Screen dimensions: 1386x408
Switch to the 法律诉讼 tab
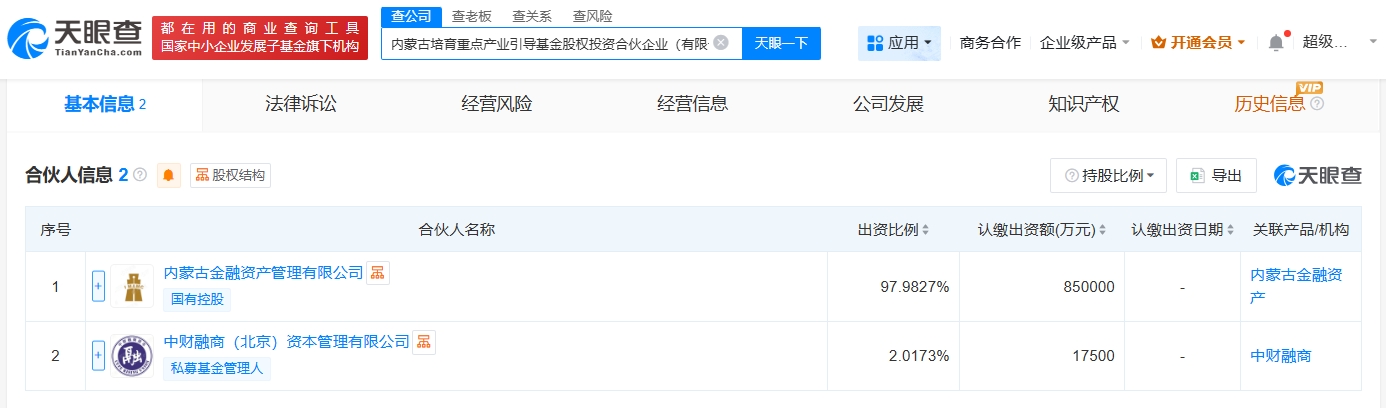pos(301,104)
